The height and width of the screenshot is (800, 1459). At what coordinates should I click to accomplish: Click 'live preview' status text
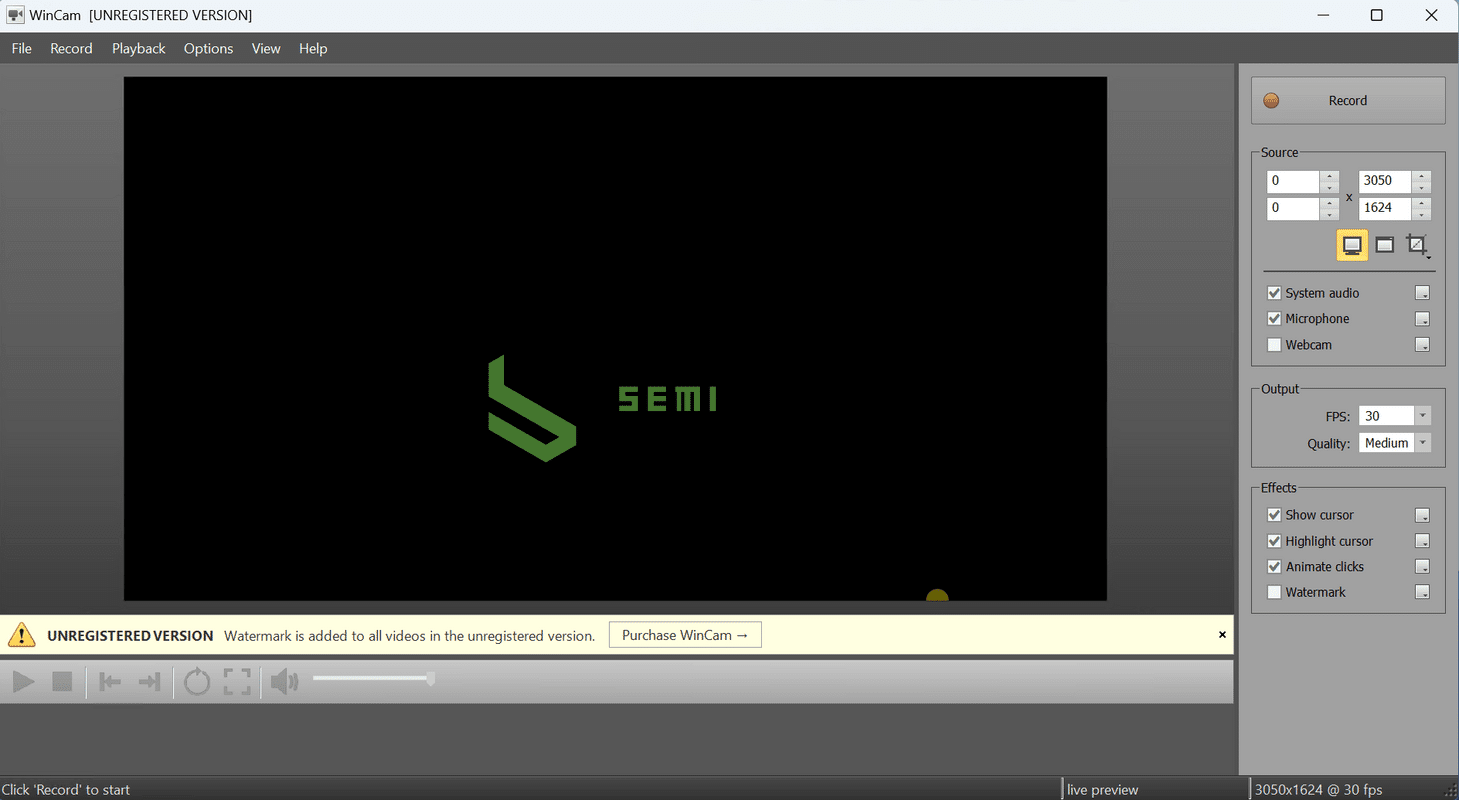pos(1102,790)
